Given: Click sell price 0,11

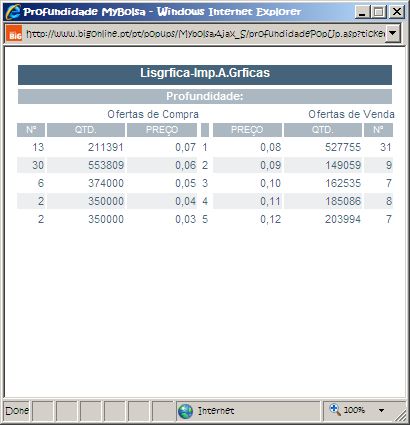Looking at the screenshot, I should click(271, 201).
